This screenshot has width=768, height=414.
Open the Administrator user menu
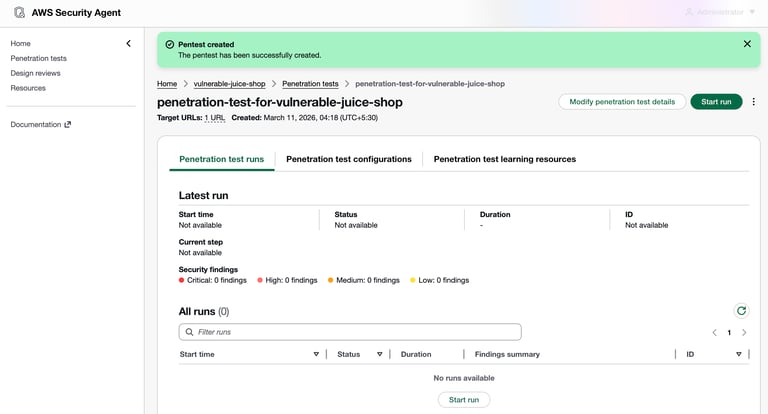point(720,12)
